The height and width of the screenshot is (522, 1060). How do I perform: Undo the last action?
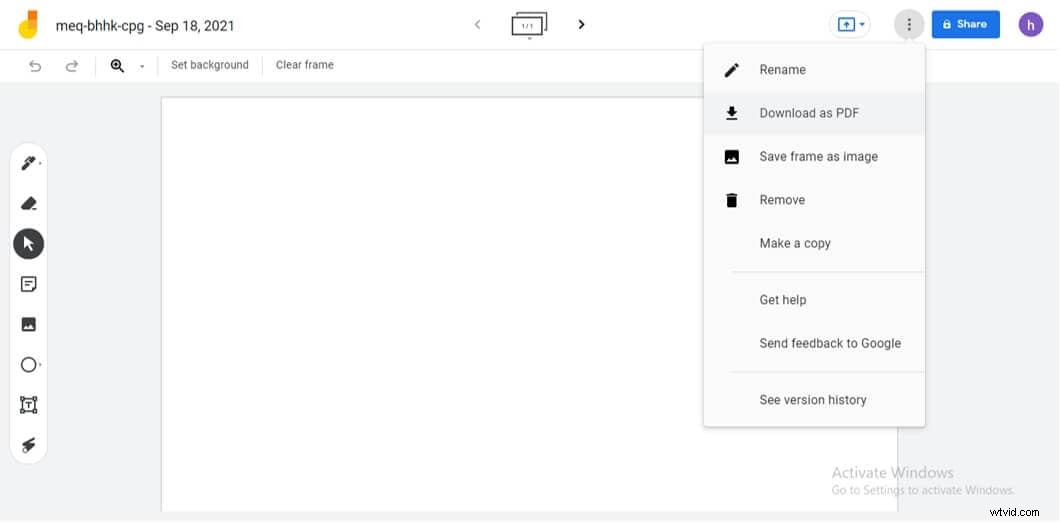(35, 66)
